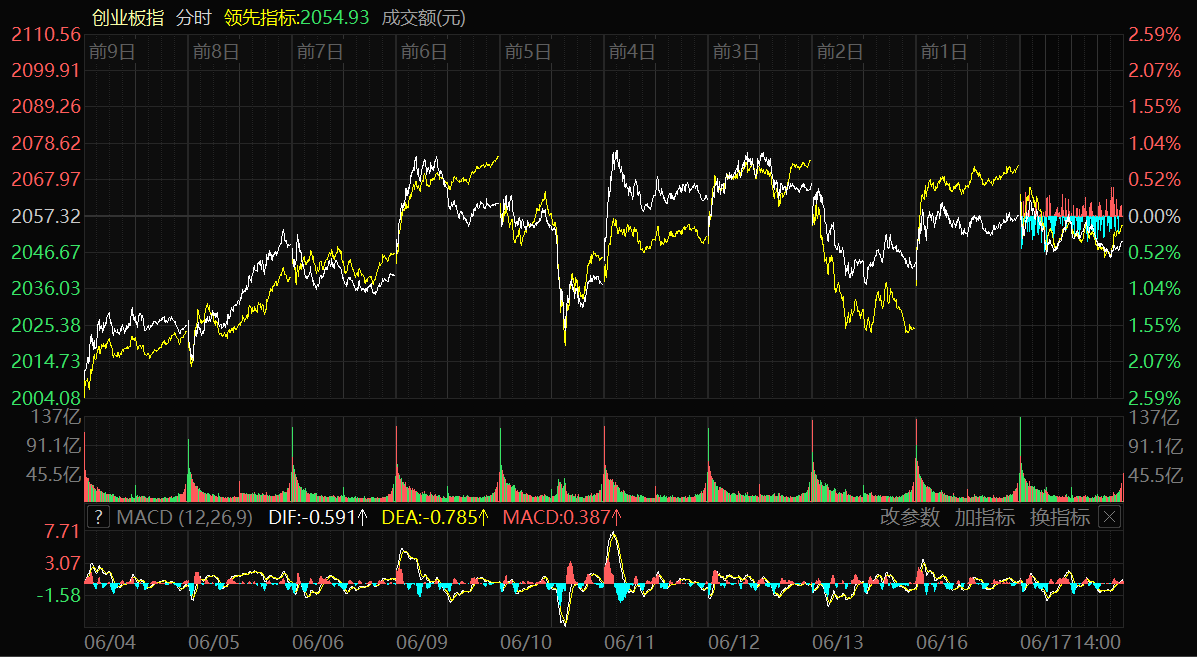The image size is (1197, 657).
Task: Click the DEA value arrow indicator
Action: [484, 517]
